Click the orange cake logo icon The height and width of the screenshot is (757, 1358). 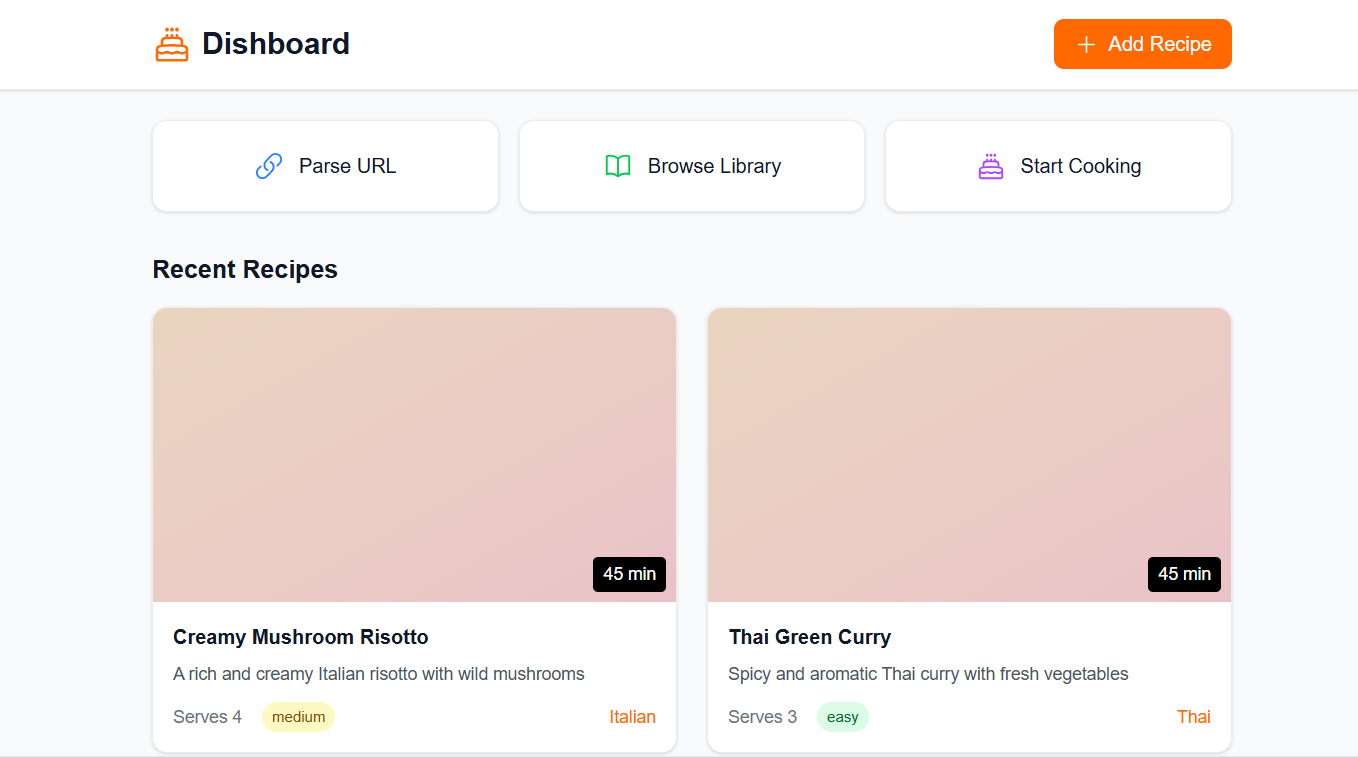172,44
